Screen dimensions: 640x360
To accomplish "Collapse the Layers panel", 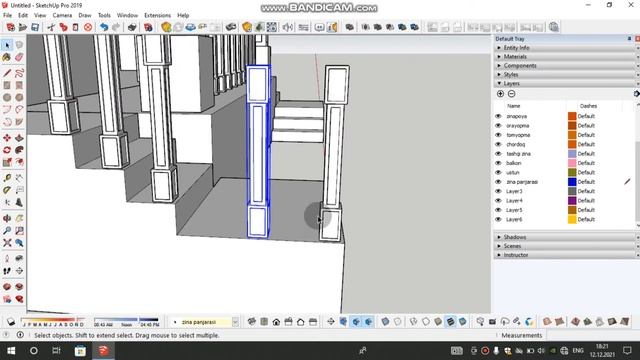I will tap(565, 84).
